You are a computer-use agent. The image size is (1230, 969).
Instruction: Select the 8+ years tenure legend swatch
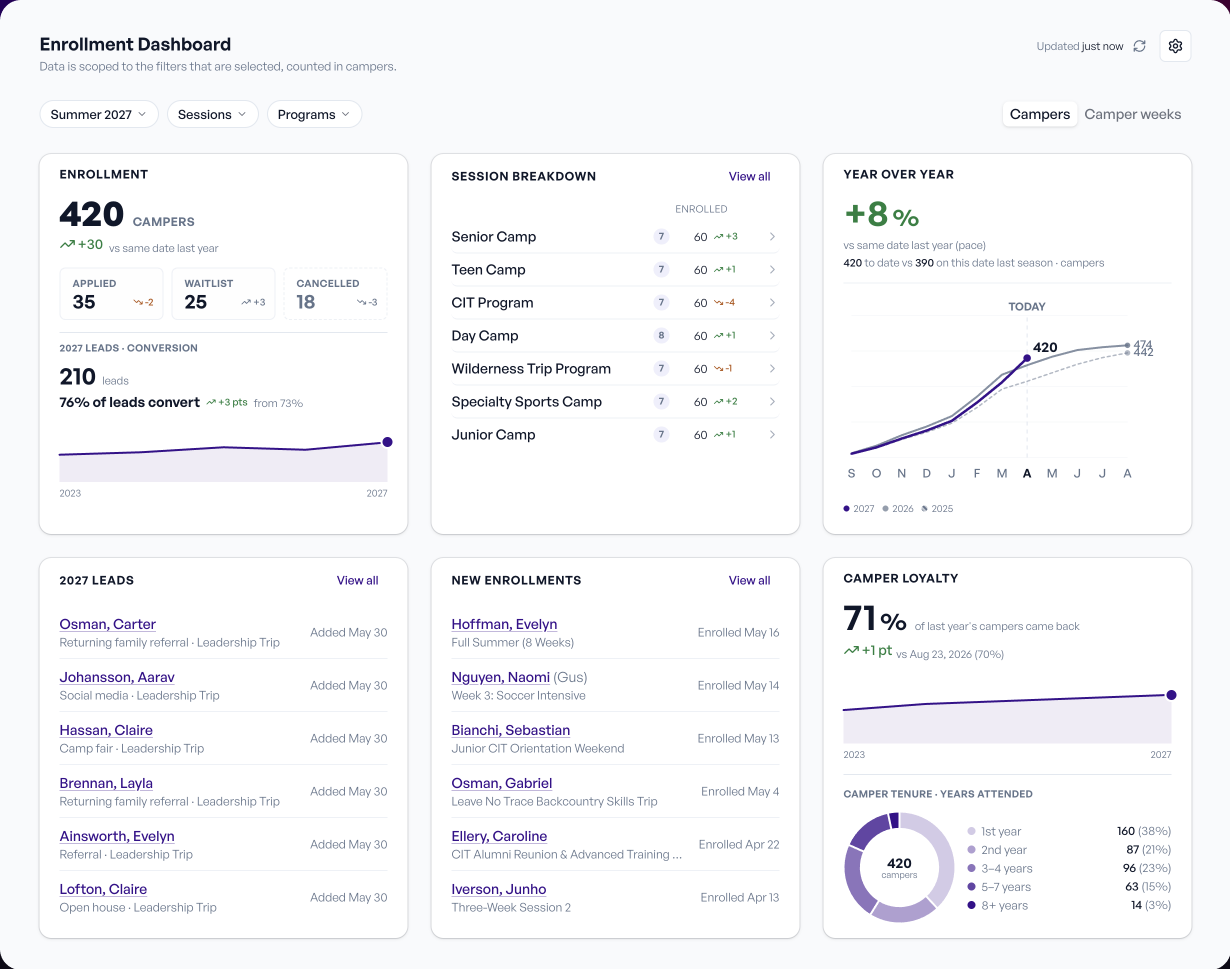click(x=972, y=906)
